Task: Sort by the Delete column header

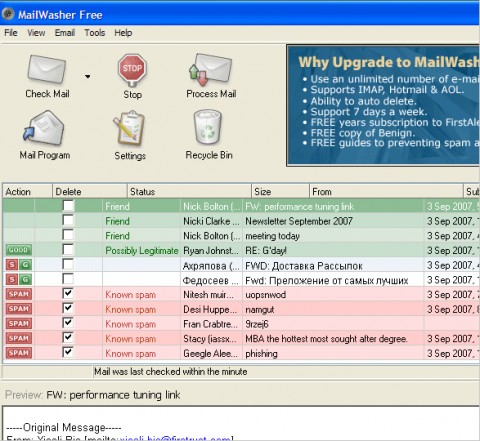Action: click(x=90, y=191)
